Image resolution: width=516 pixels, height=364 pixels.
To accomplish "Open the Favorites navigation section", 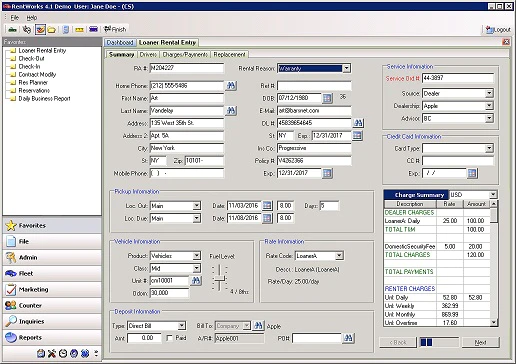I will coord(52,226).
